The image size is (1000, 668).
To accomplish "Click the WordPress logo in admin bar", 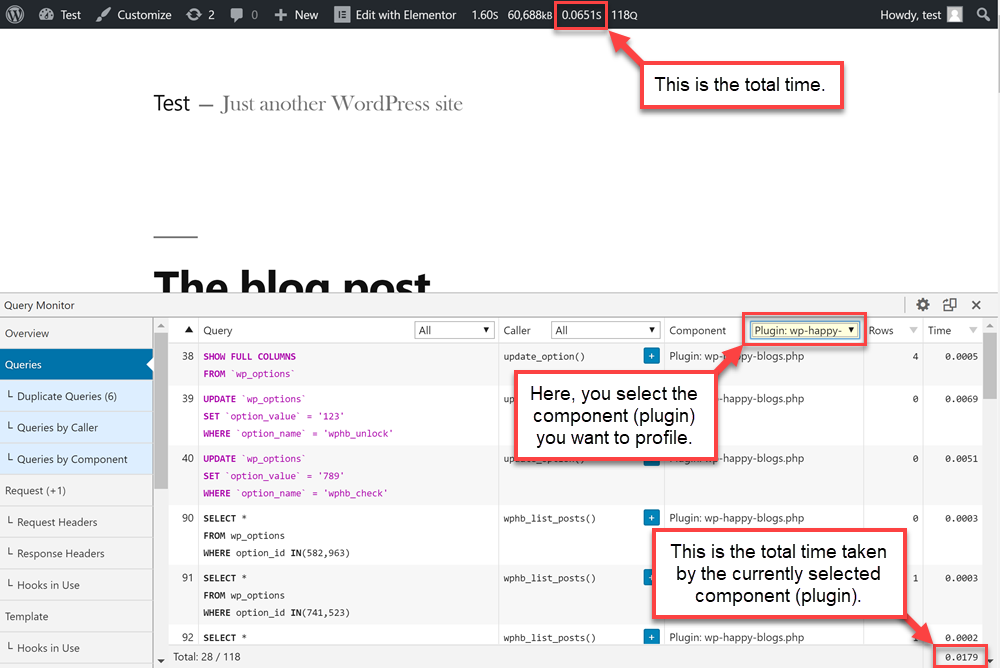I will point(16,15).
